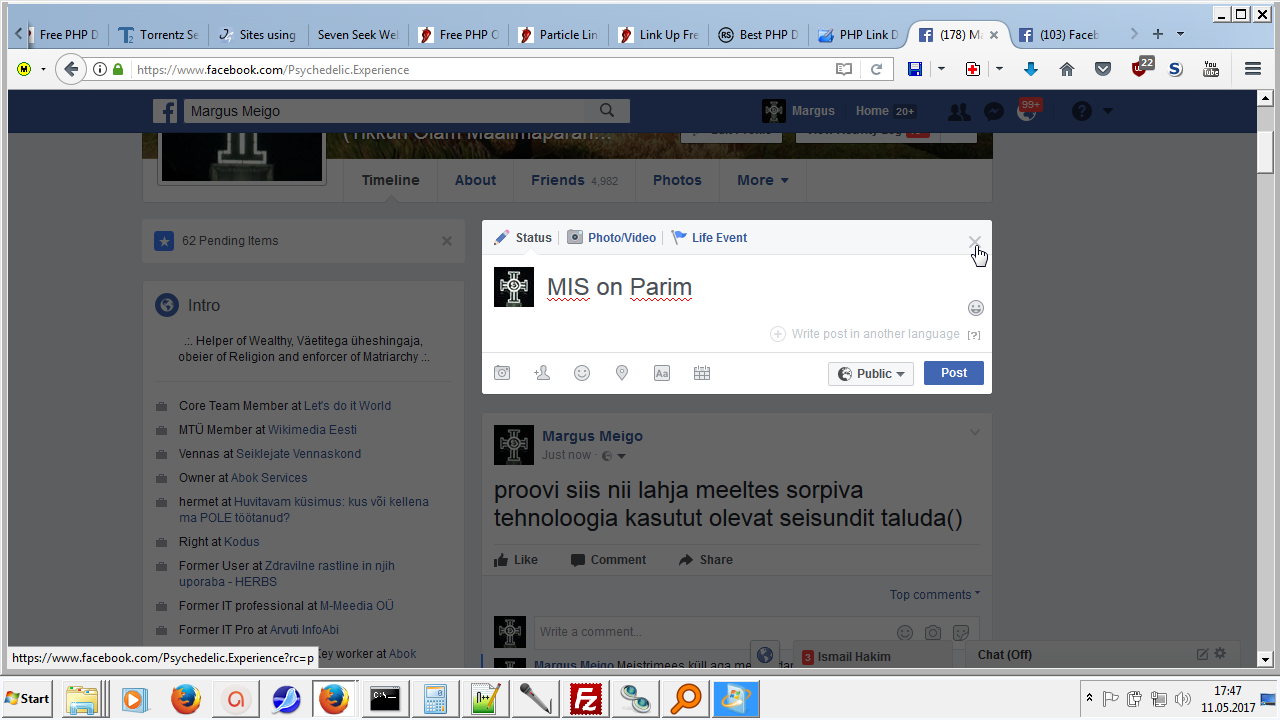The image size is (1280, 720).
Task: Open the audience selector beside Just now
Action: tap(614, 456)
